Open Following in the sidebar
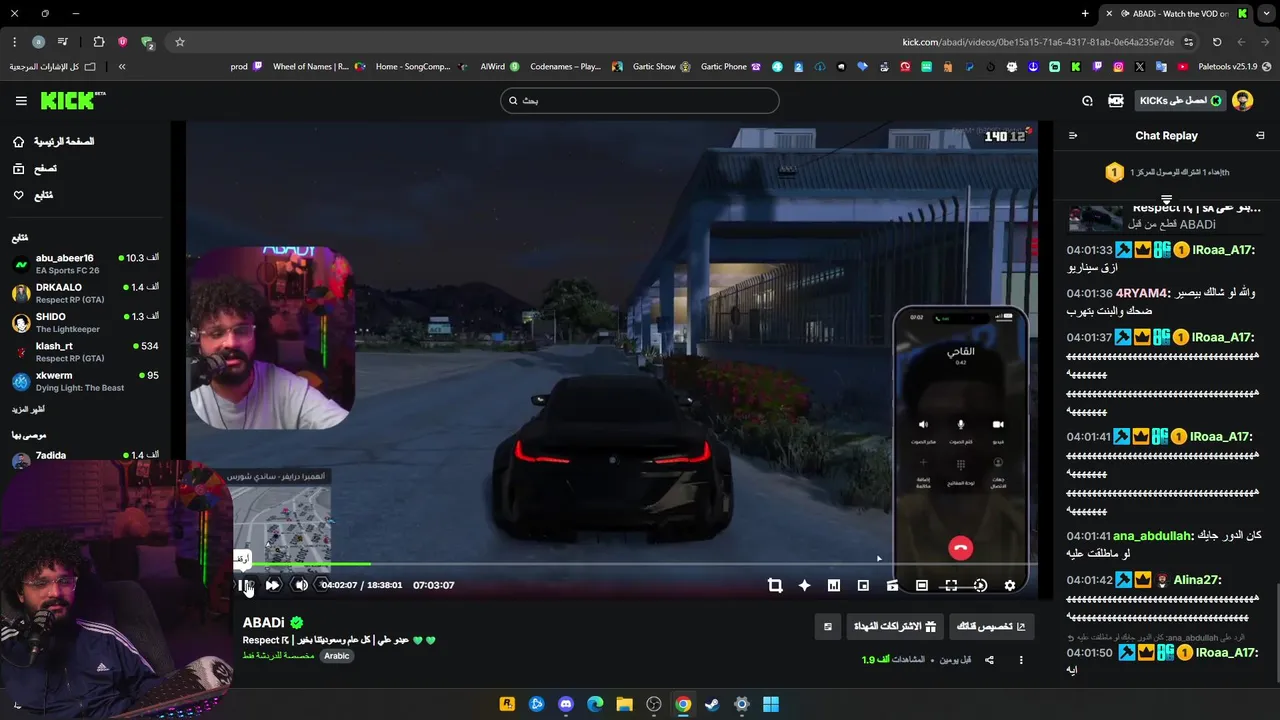The width and height of the screenshot is (1280, 720). click(x=33, y=195)
